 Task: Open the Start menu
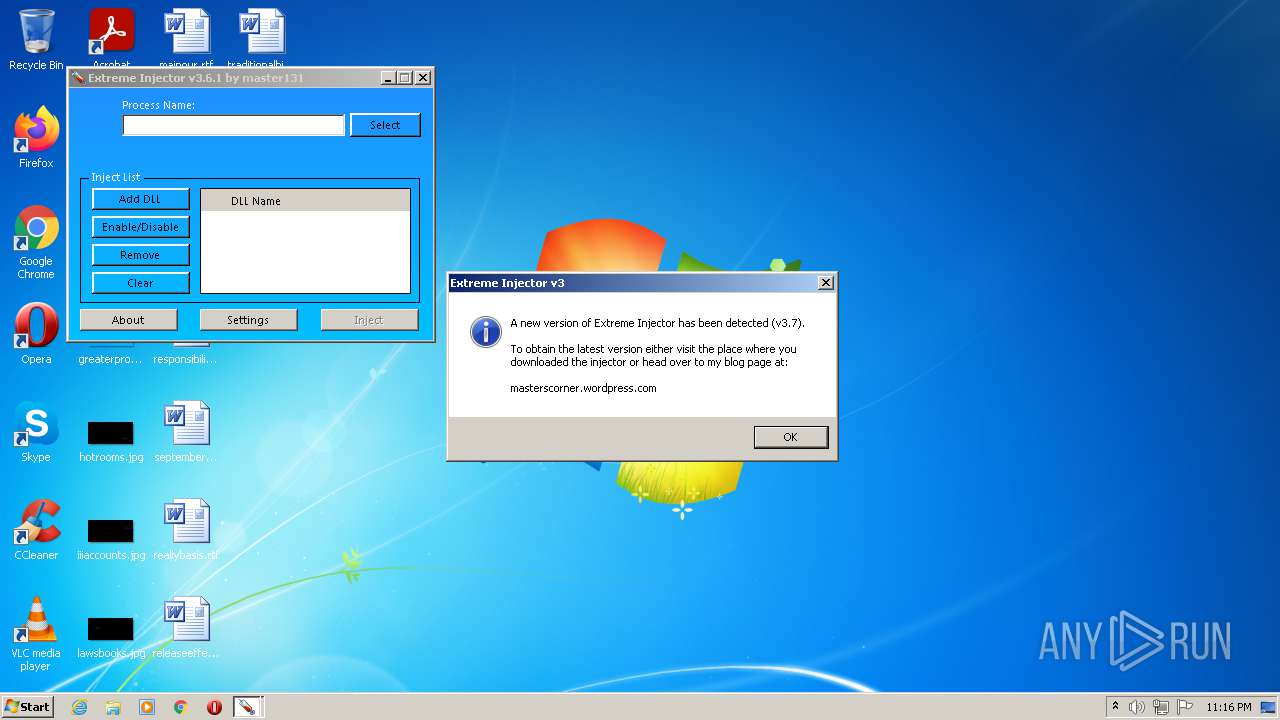point(28,707)
